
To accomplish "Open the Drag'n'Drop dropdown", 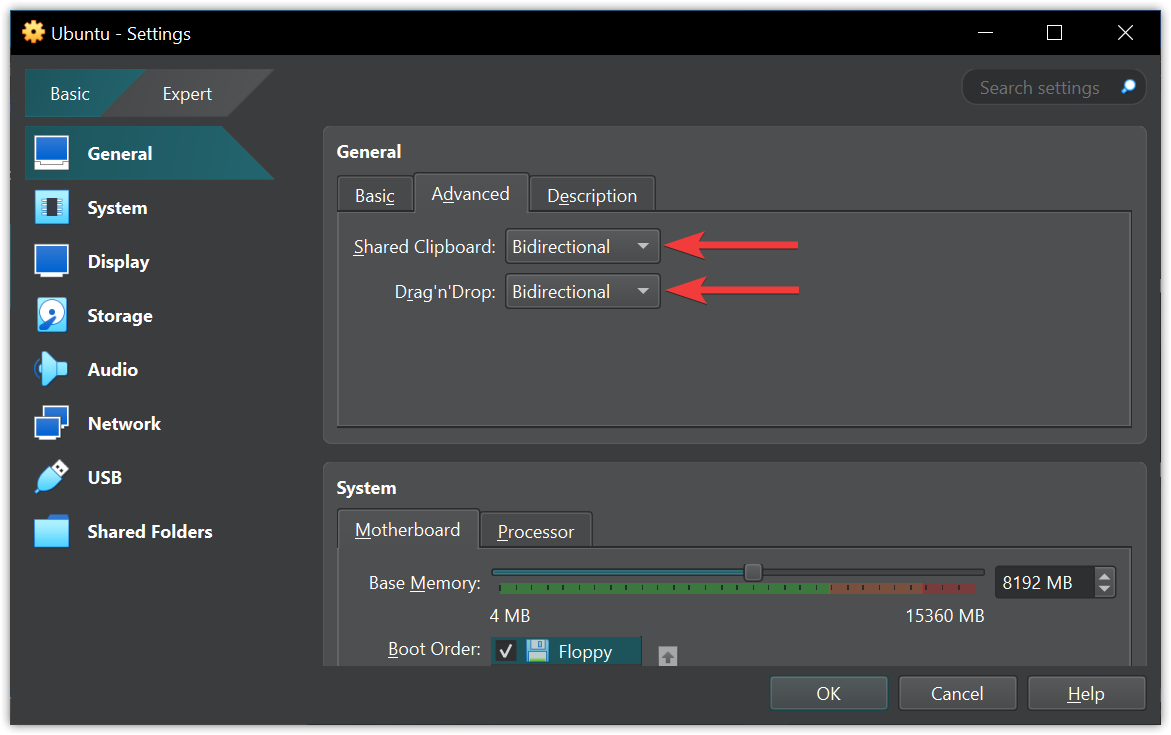I will (x=583, y=291).
